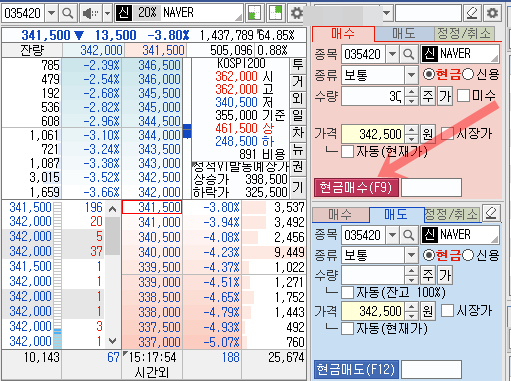Viewport: 511px width, 381px height.
Task: Check 자동(잔고 100%) checkbox
Action: 348,293
